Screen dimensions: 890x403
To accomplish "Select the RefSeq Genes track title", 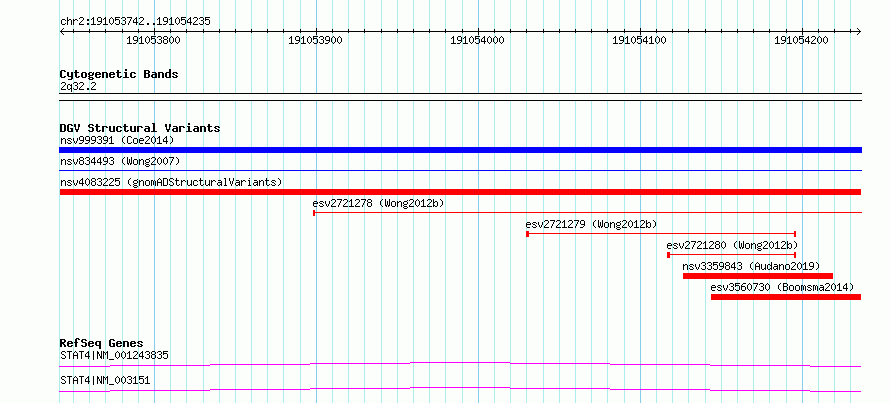I will [102, 343].
